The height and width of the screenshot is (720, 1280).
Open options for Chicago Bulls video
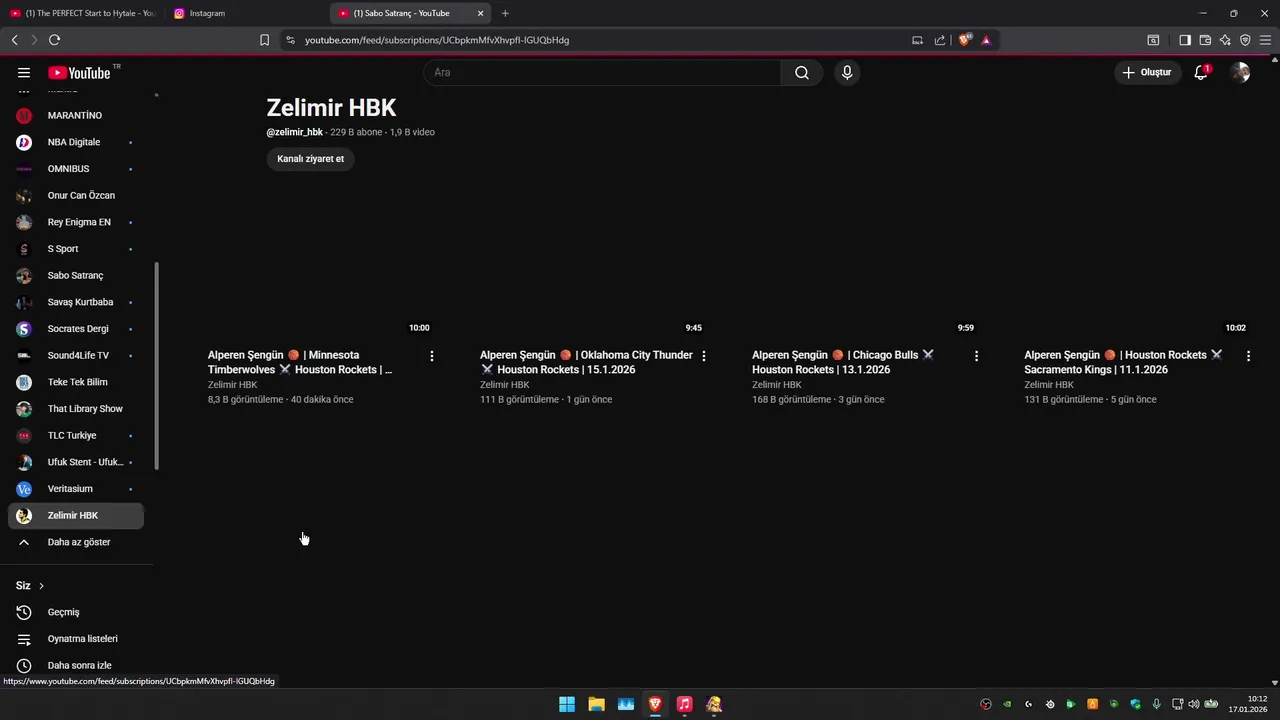[976, 356]
